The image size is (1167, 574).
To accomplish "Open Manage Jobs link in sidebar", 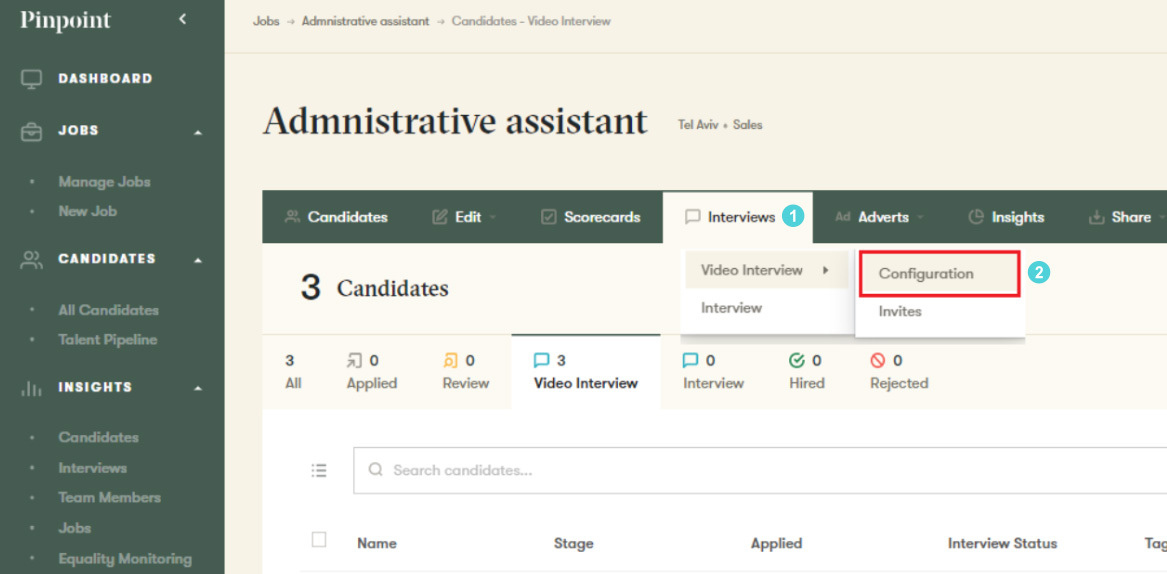I will (104, 182).
